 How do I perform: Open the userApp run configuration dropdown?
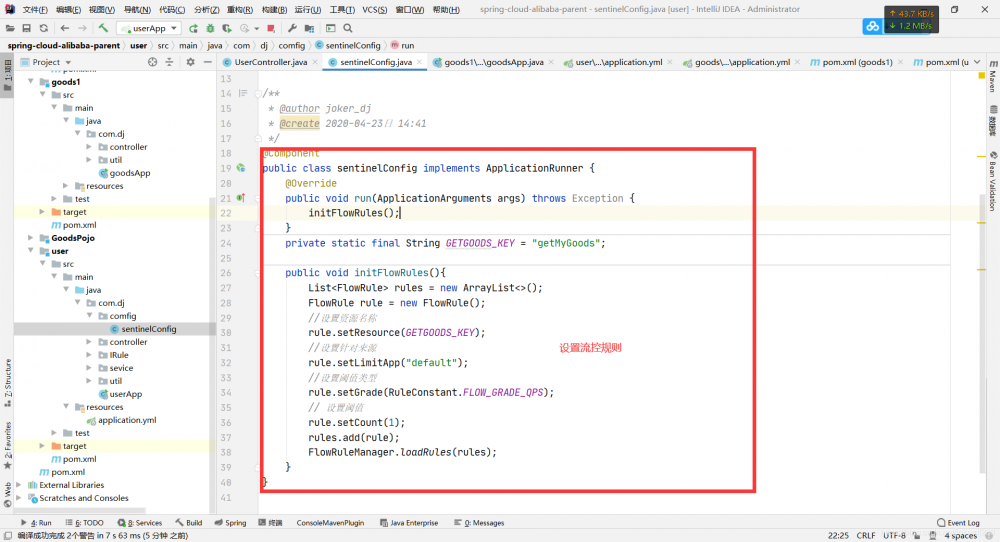tap(148, 28)
